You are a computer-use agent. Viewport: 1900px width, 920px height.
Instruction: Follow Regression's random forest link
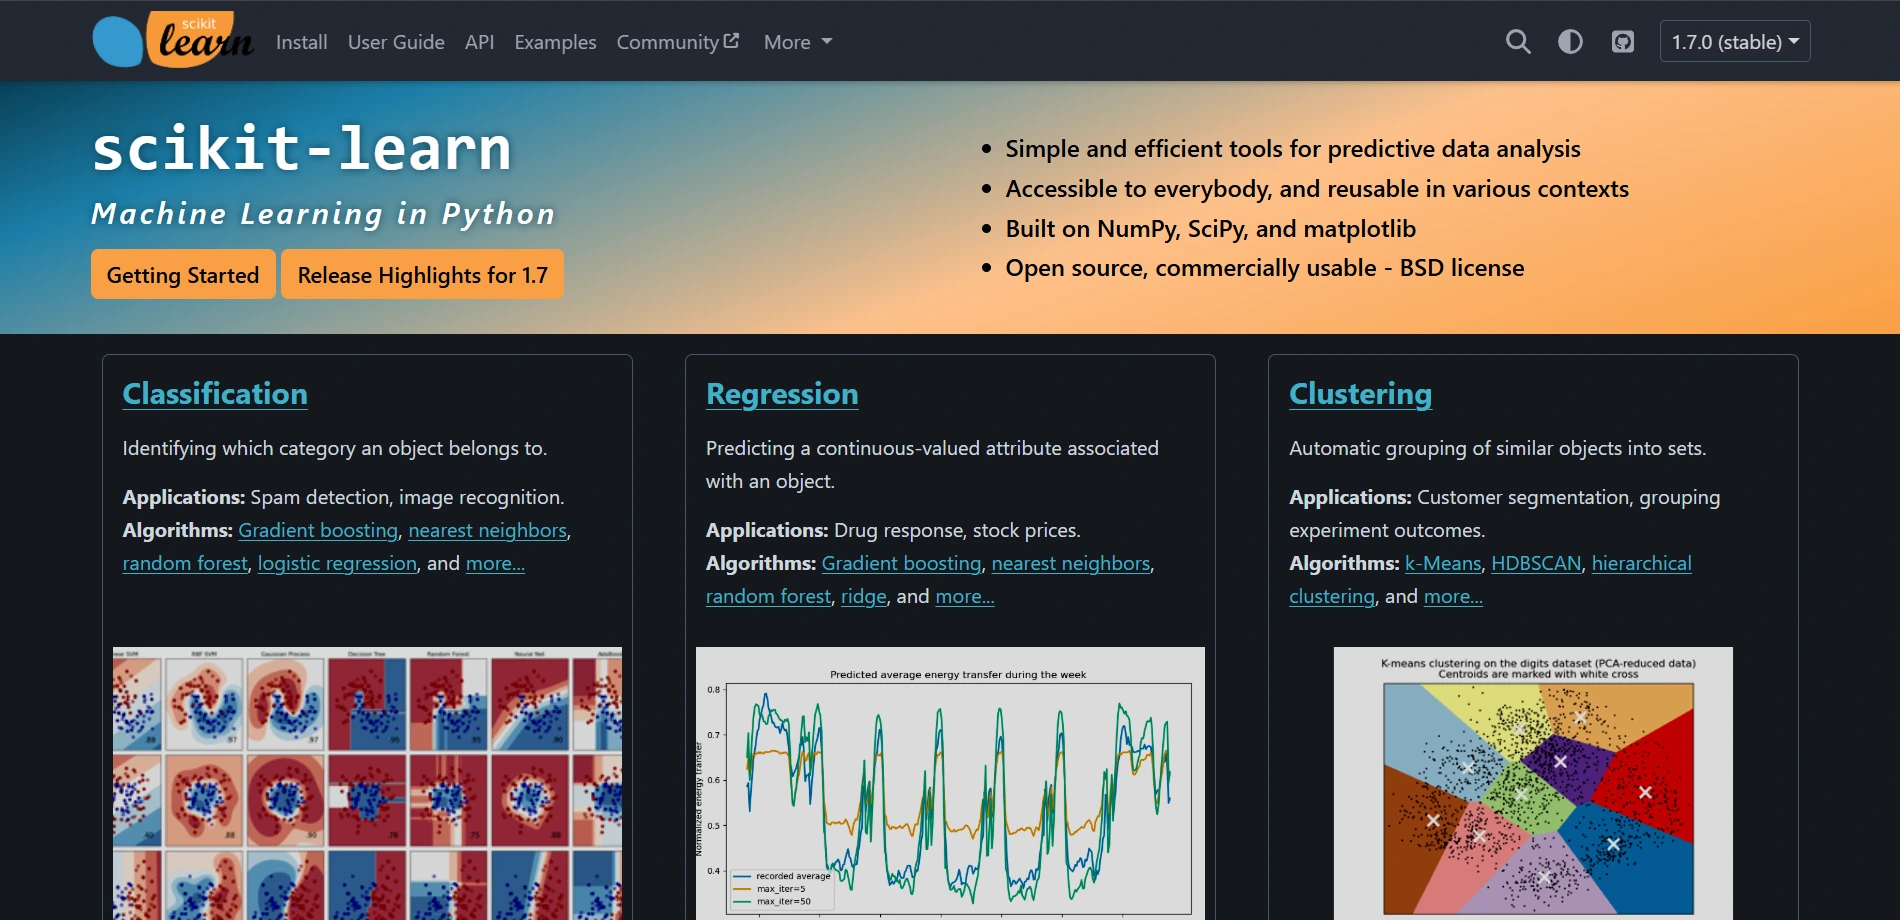(768, 597)
